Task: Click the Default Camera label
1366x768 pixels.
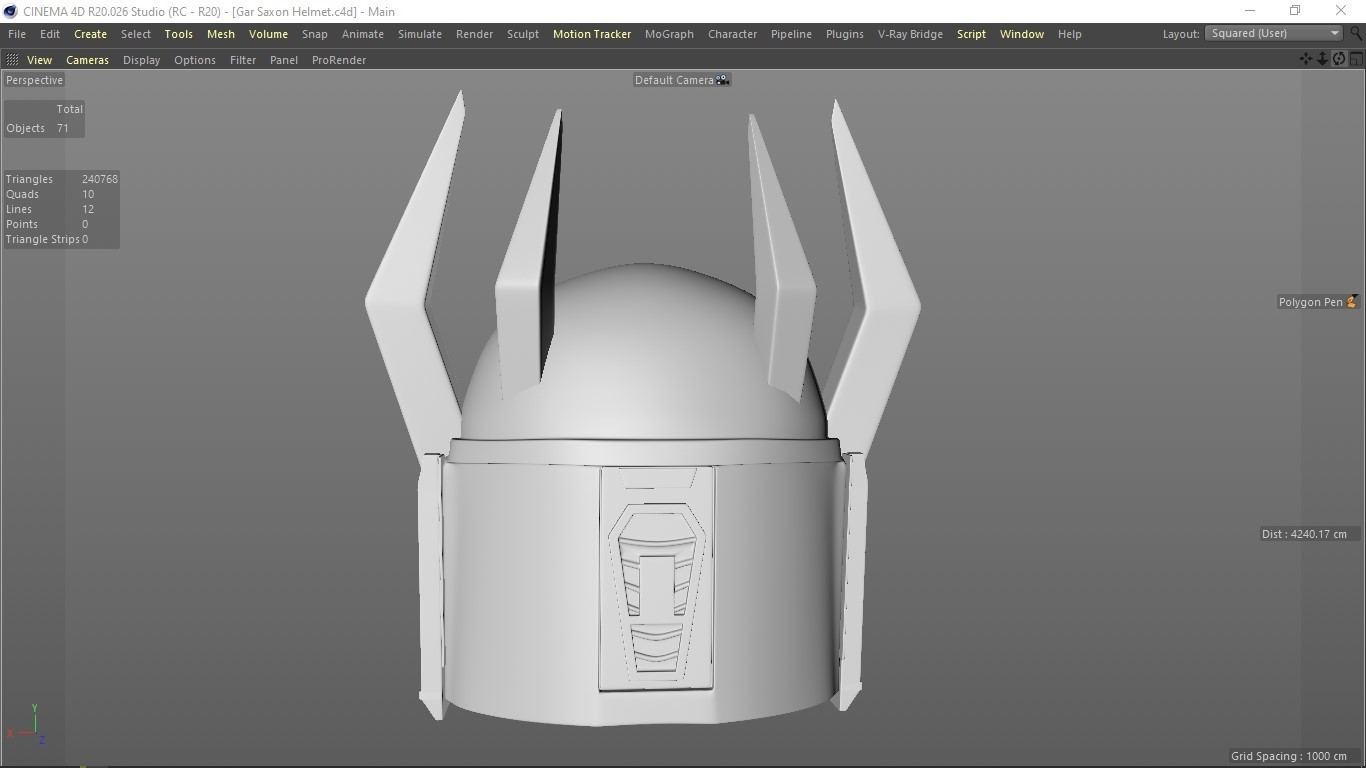Action: pos(673,80)
